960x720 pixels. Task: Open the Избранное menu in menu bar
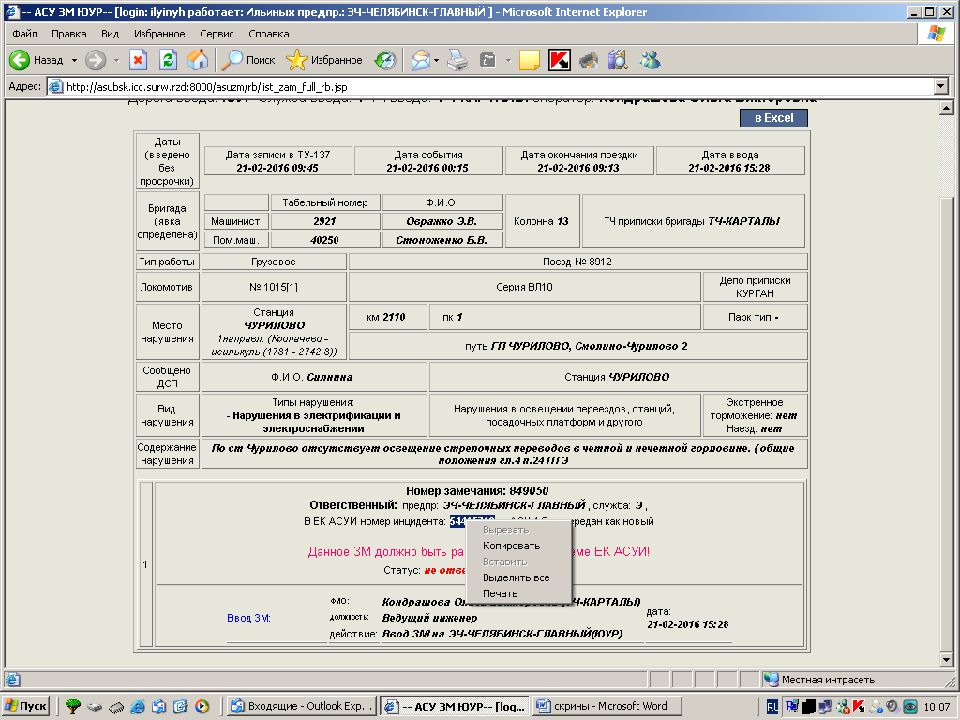tap(160, 34)
